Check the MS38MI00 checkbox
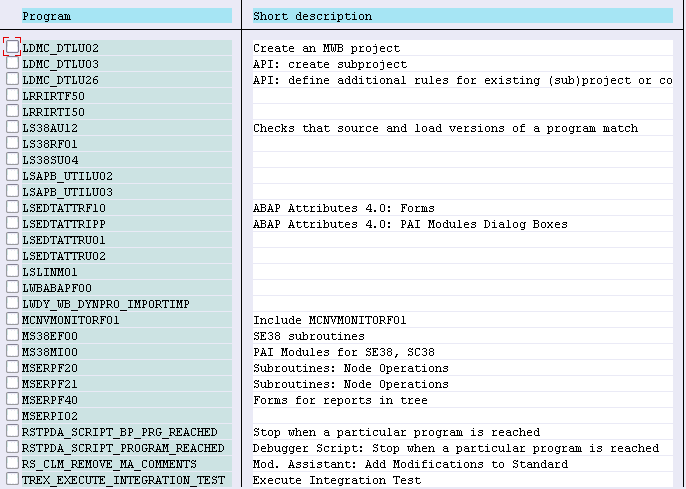Screen dimensions: 686x489 pyautogui.click(x=12, y=350)
